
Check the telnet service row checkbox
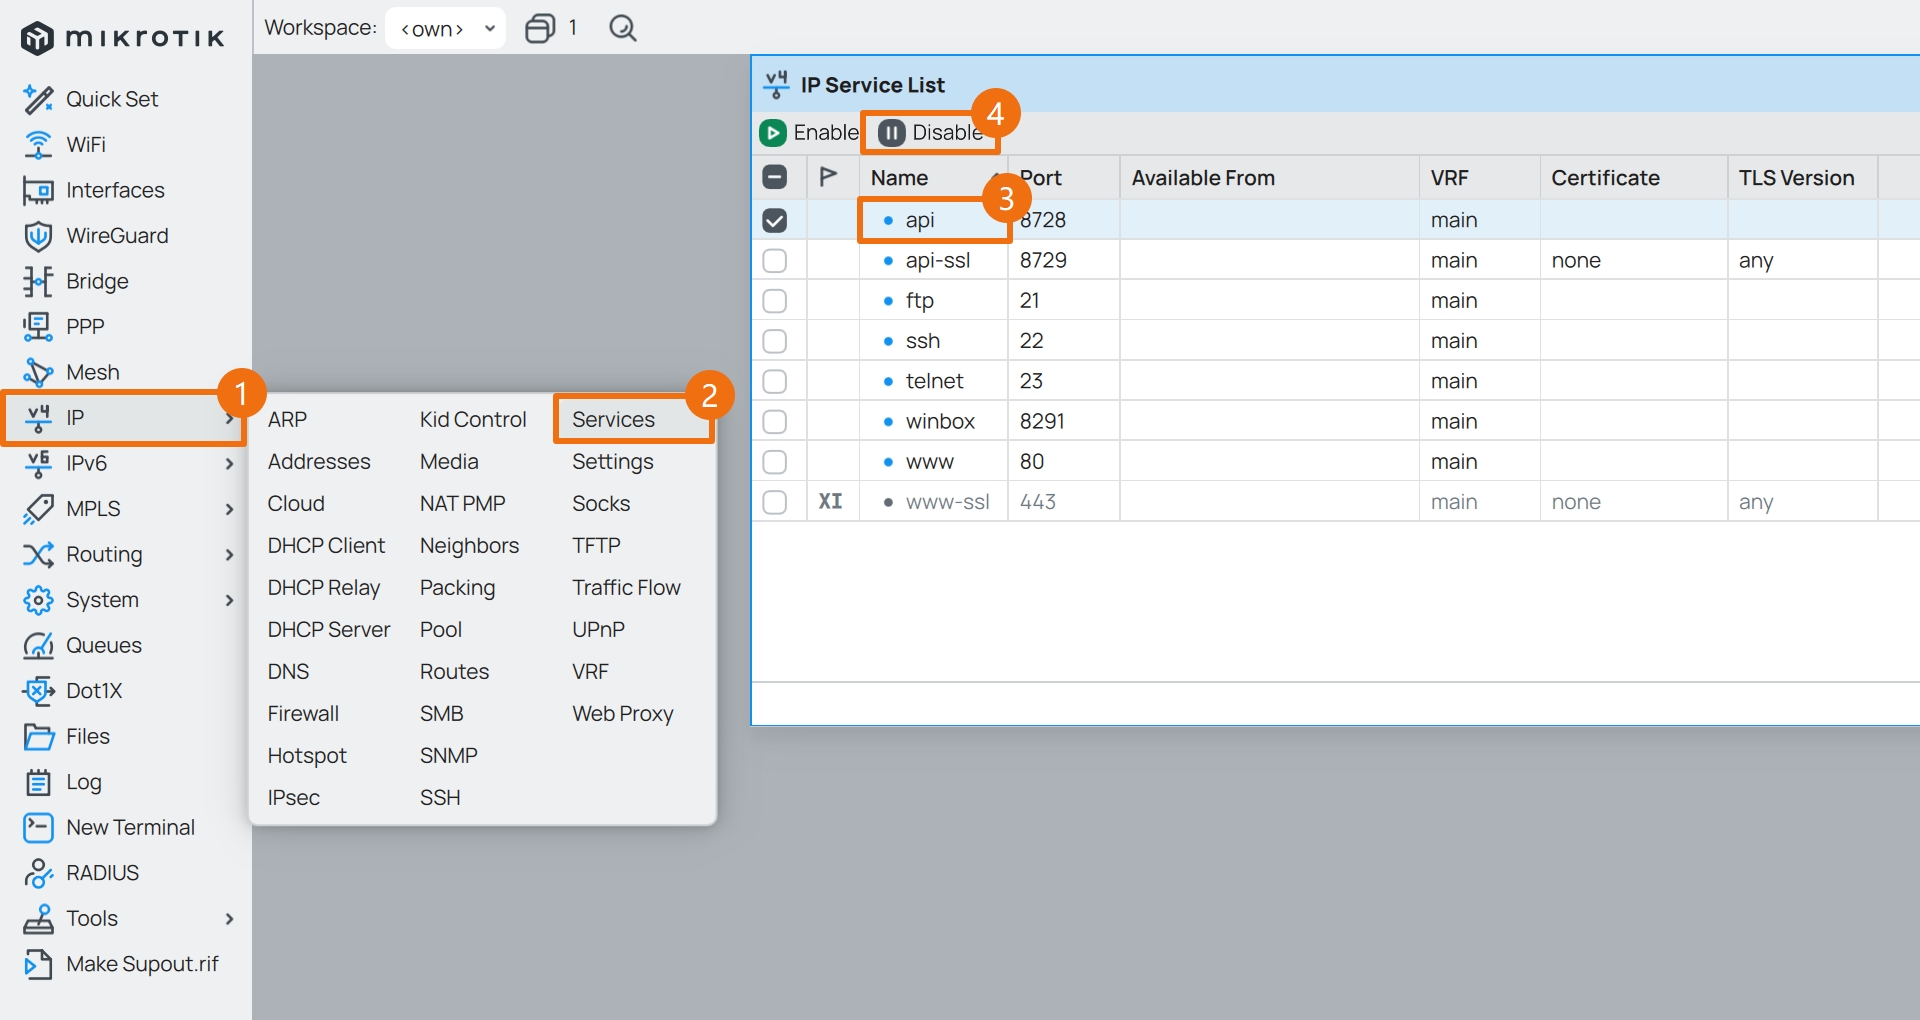(x=775, y=381)
